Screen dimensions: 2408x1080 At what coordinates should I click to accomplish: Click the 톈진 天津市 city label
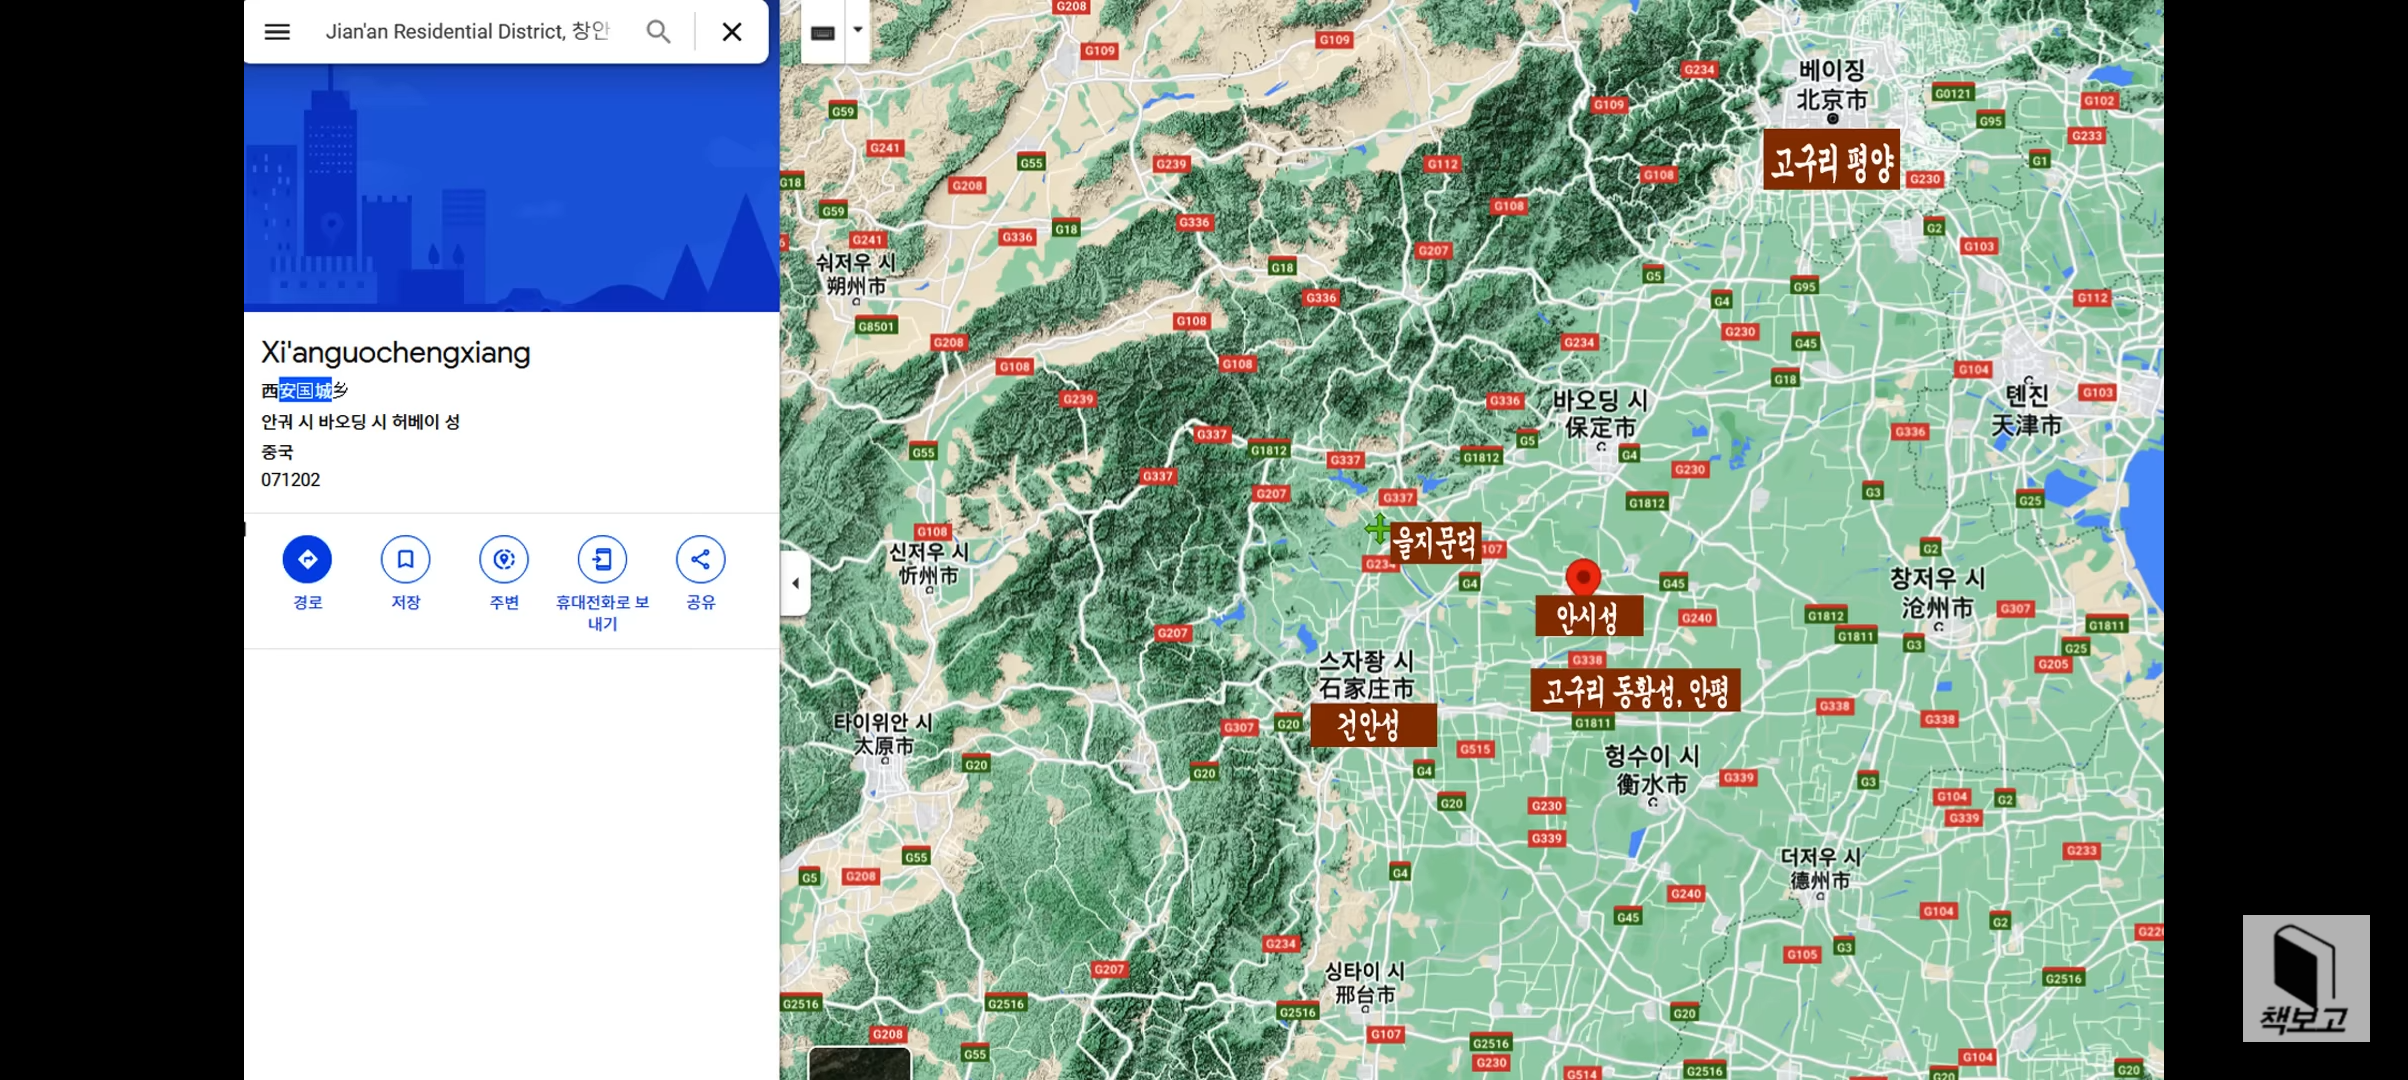(2026, 410)
